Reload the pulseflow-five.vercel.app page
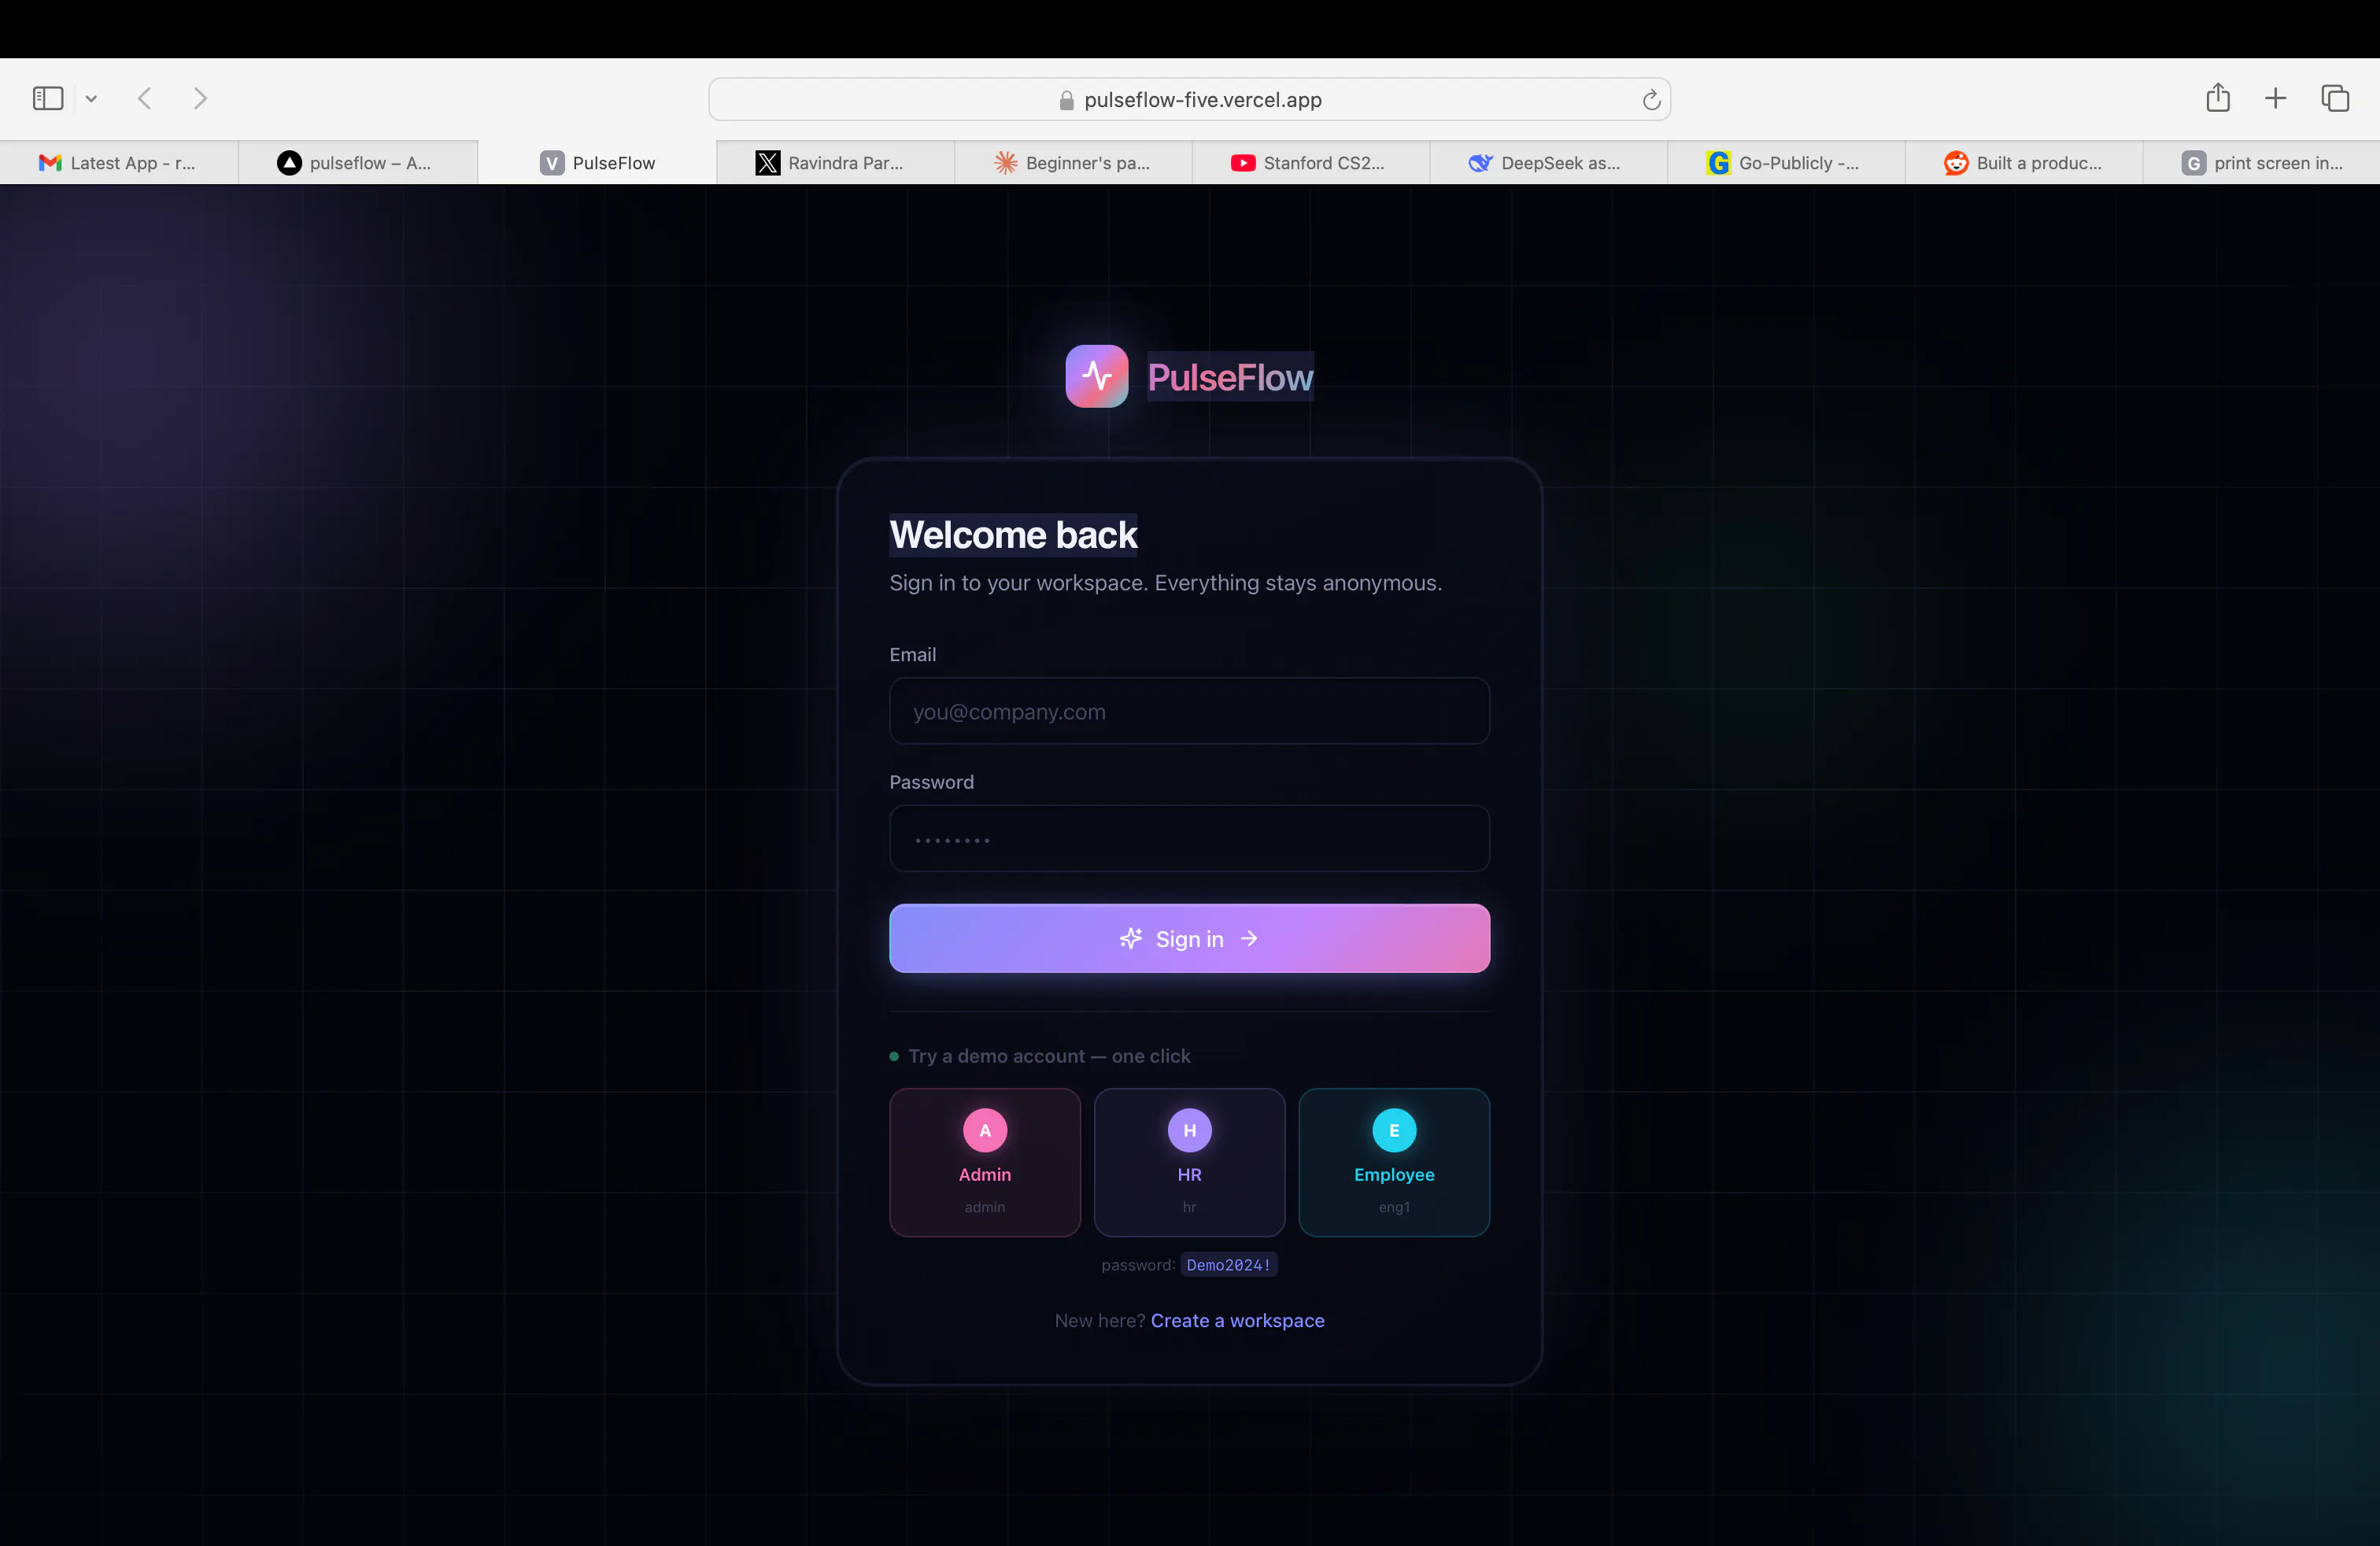 1651,99
